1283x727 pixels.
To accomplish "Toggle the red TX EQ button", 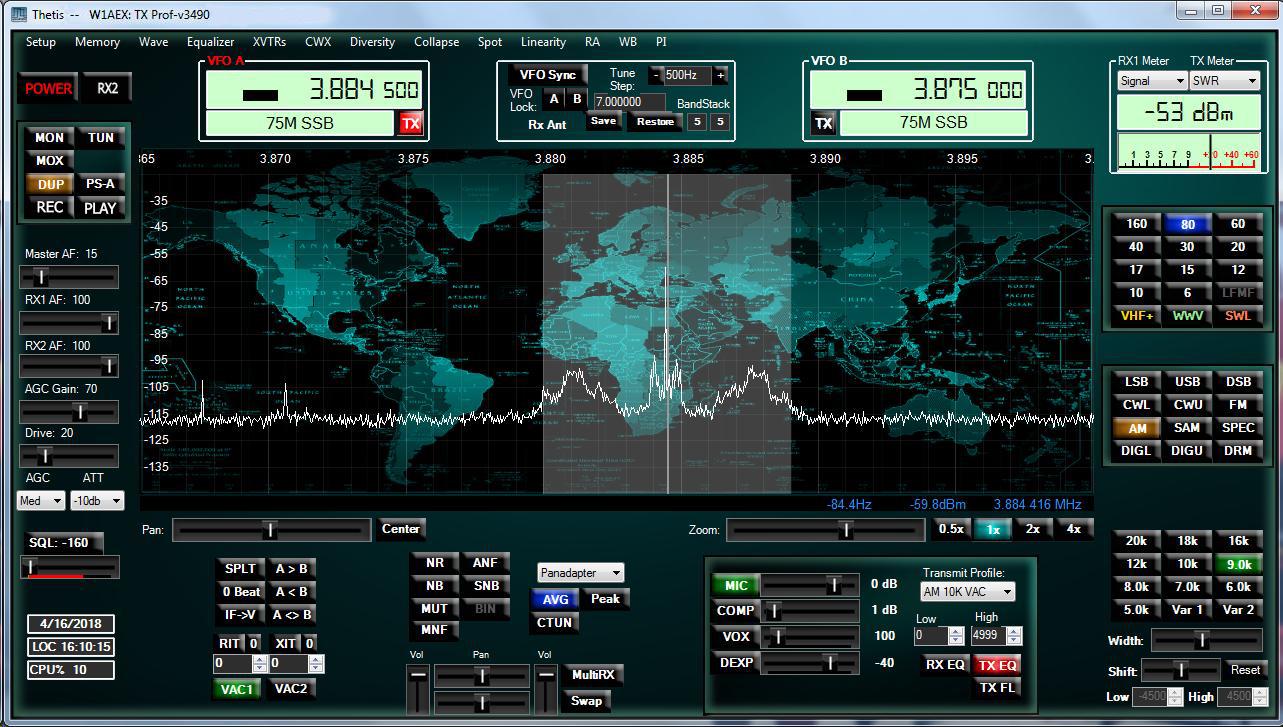I will 996,665.
